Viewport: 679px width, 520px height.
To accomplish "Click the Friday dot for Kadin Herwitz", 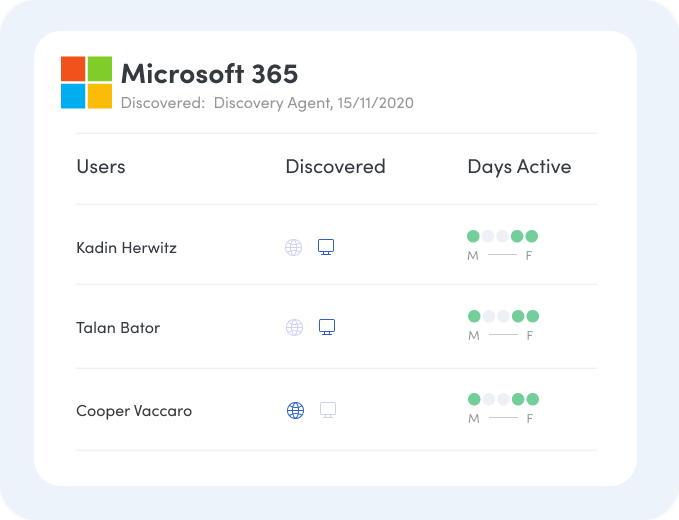I will point(531,236).
